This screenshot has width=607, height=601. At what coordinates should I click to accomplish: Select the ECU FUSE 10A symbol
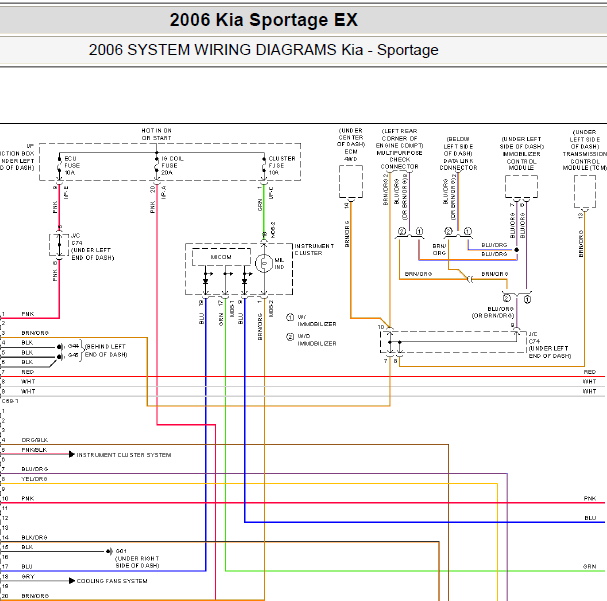(60, 166)
